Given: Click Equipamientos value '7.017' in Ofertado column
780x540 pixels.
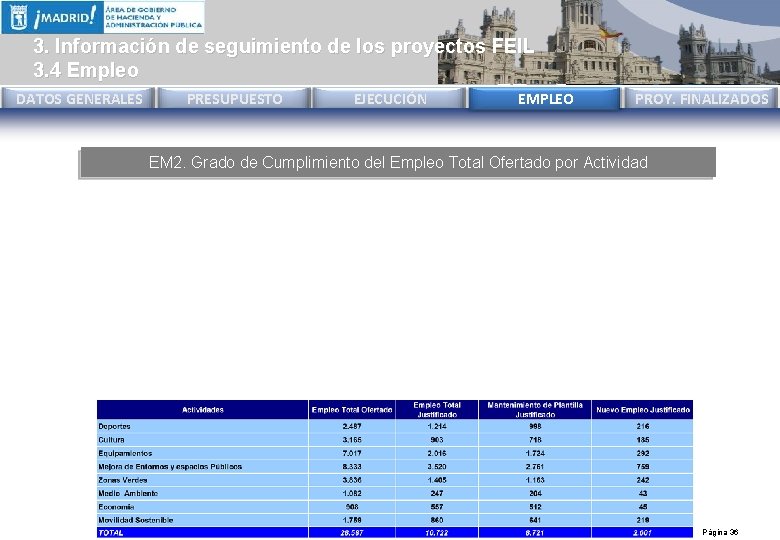Looking at the screenshot, I should click(x=352, y=453).
